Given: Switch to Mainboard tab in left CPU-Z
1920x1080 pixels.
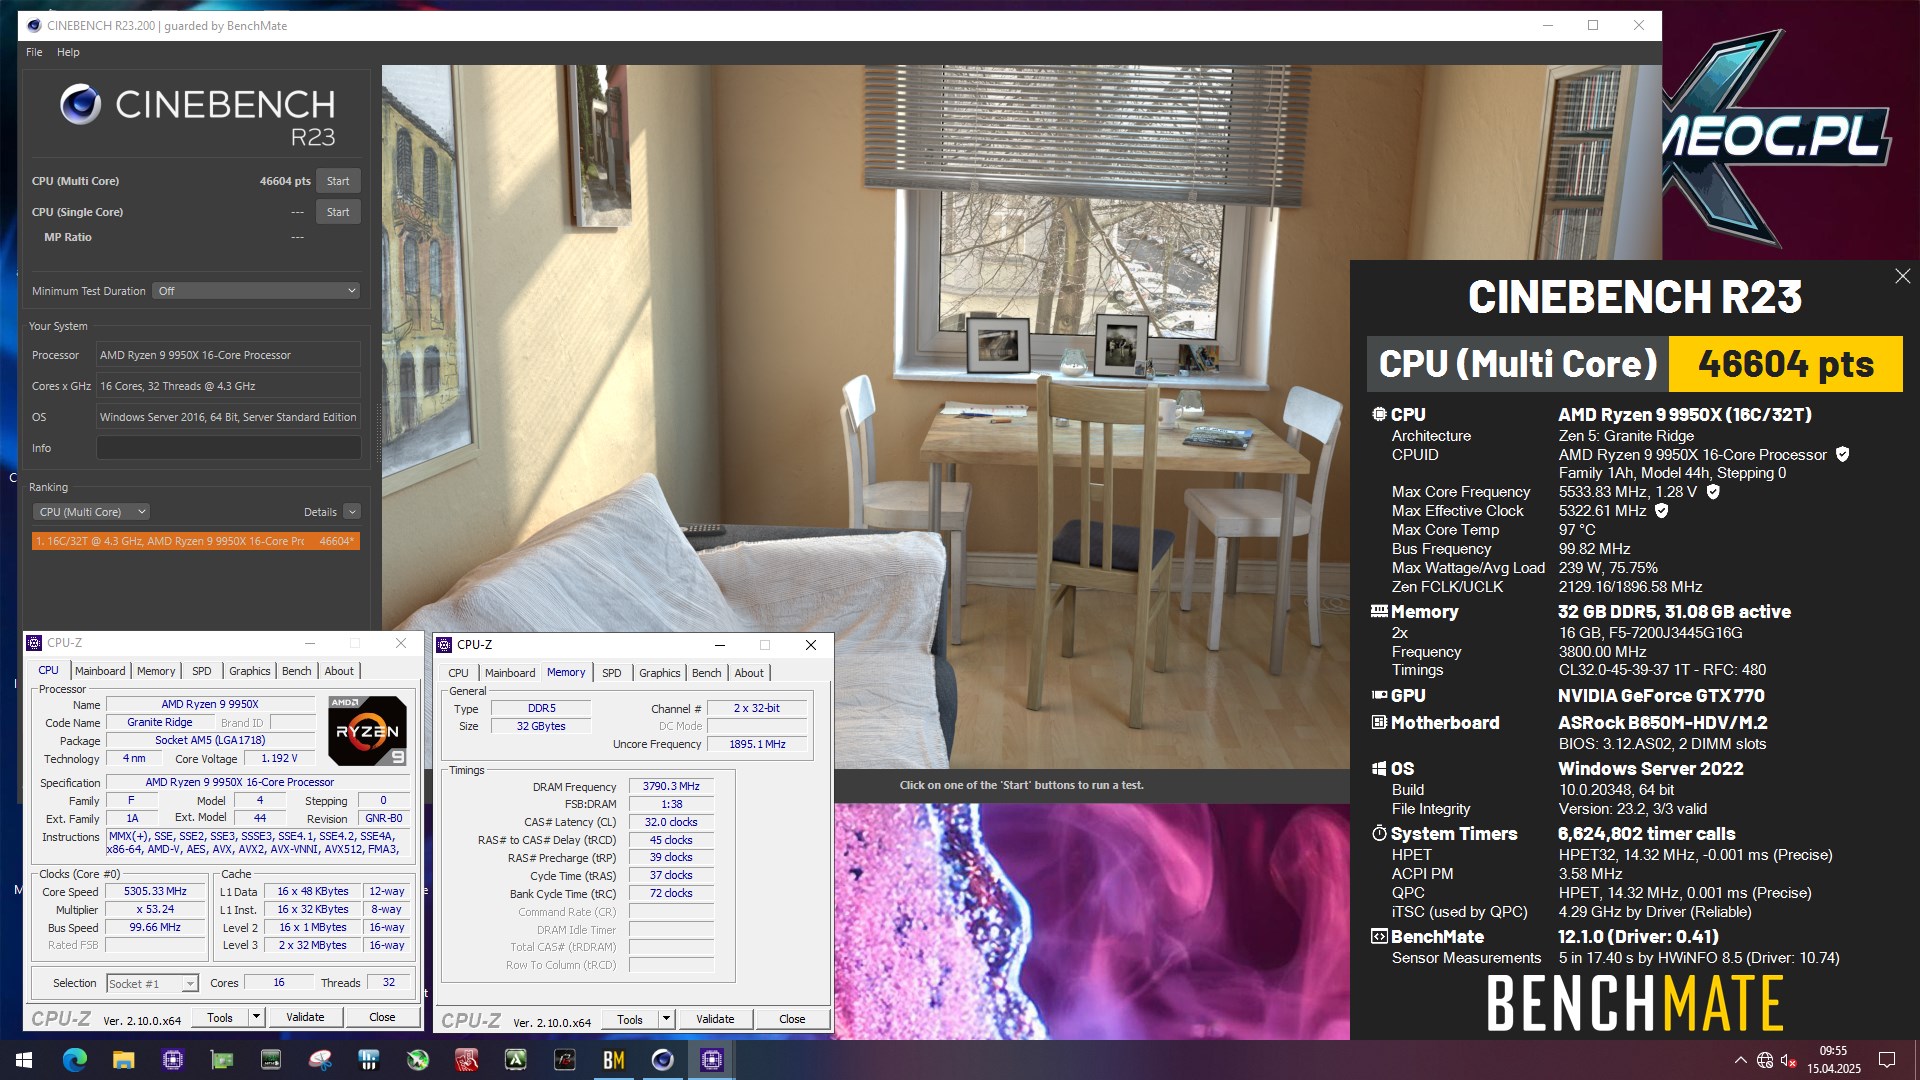Looking at the screenshot, I should 100,671.
